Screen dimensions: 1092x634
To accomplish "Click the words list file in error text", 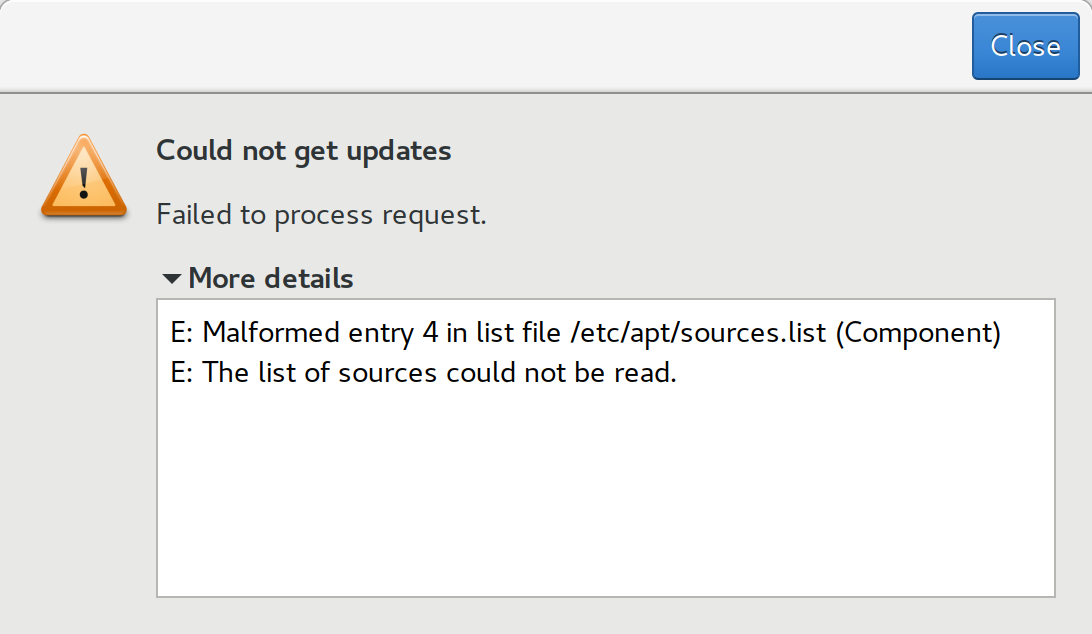I will (x=519, y=333).
